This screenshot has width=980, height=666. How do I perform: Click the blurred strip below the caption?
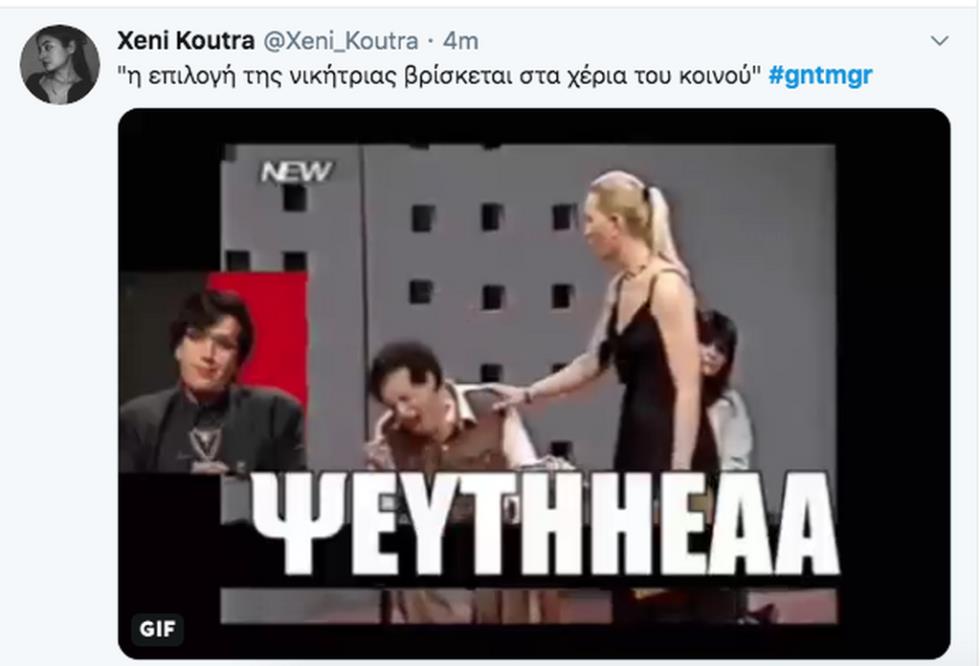pos(528,605)
